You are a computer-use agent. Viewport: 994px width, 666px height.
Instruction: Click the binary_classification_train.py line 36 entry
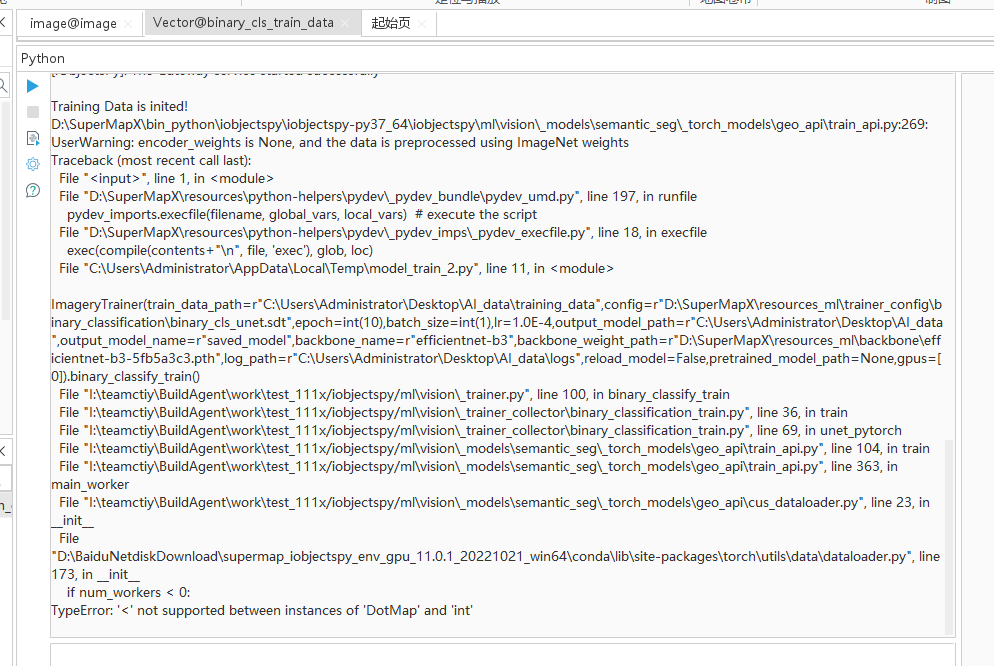453,413
